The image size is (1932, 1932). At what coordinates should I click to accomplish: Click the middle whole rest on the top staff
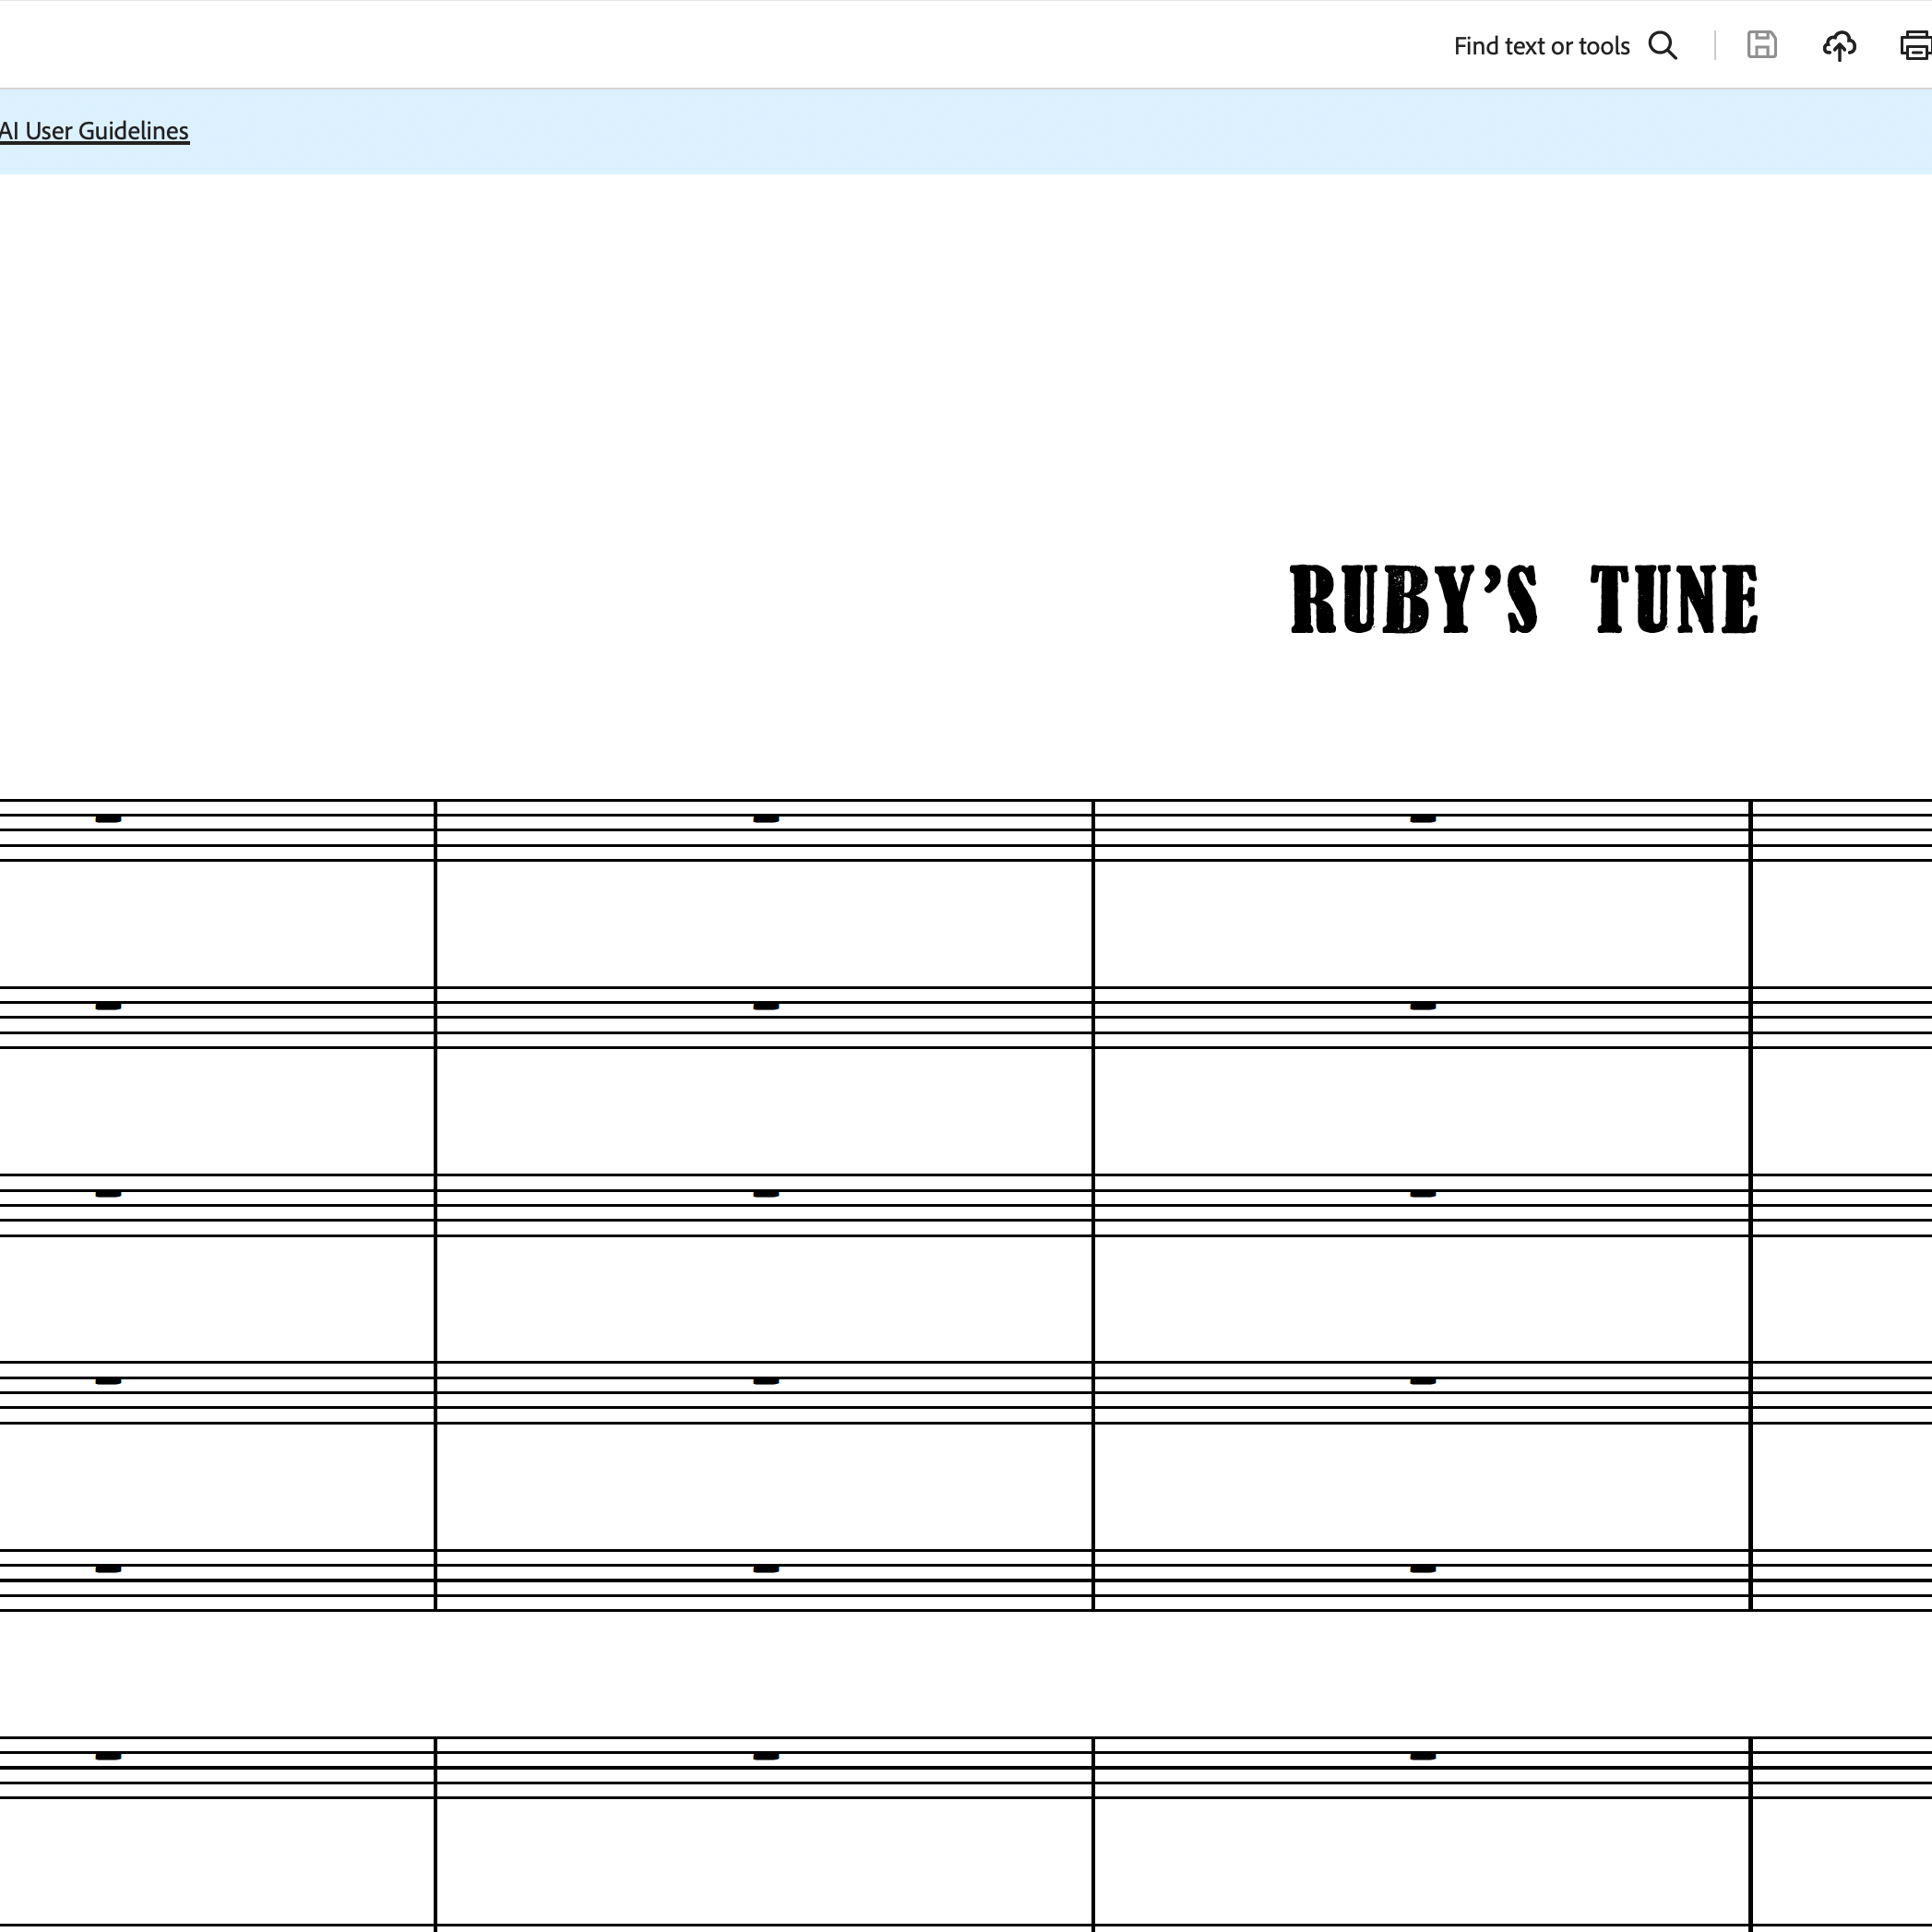tap(766, 819)
